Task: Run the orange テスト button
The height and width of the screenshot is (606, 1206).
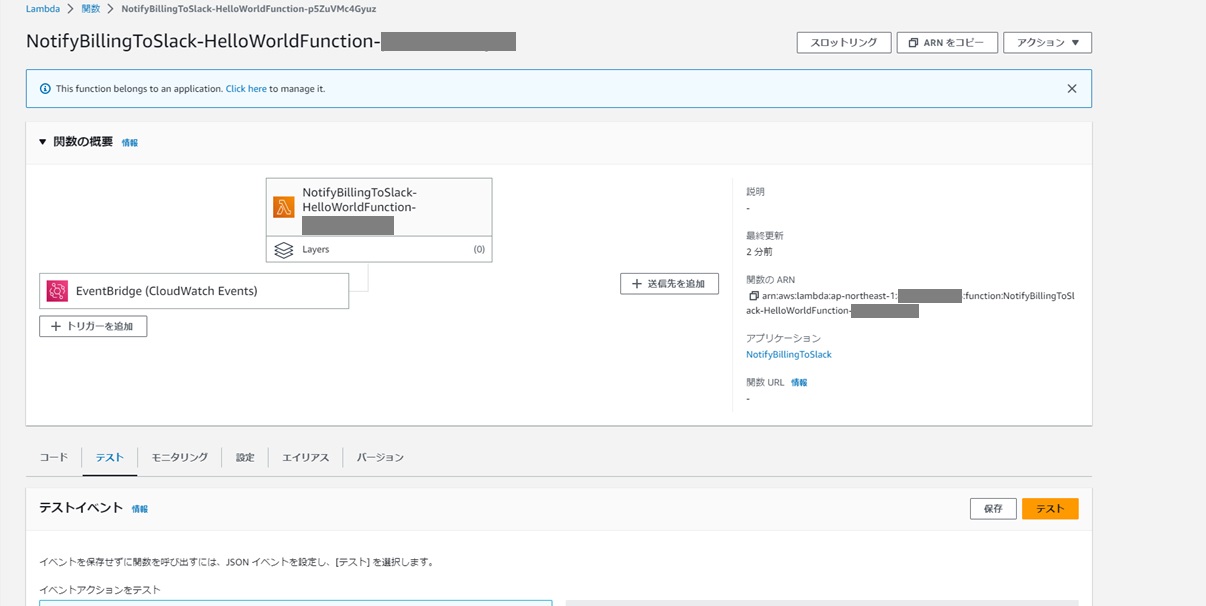Action: (1050, 509)
